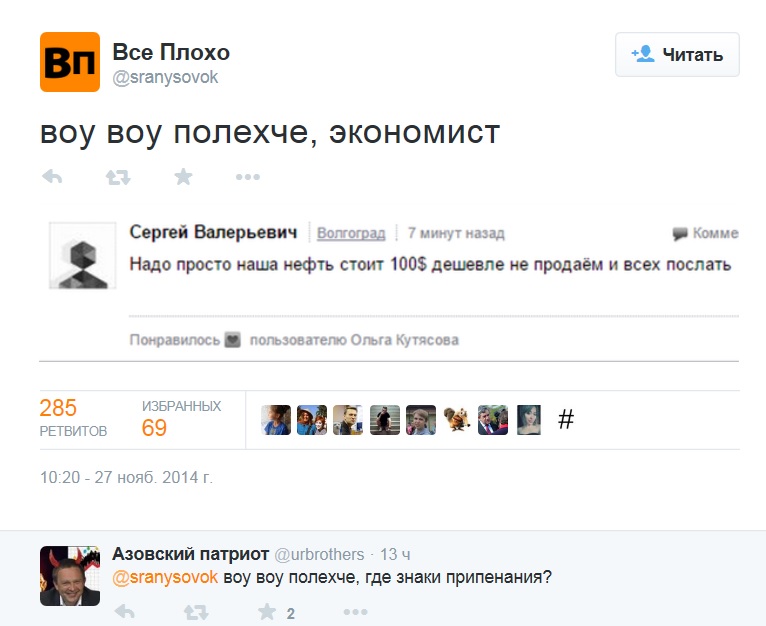The image size is (766, 626).
Task: Retweet Азовский патриот's reply
Action: pos(197,612)
